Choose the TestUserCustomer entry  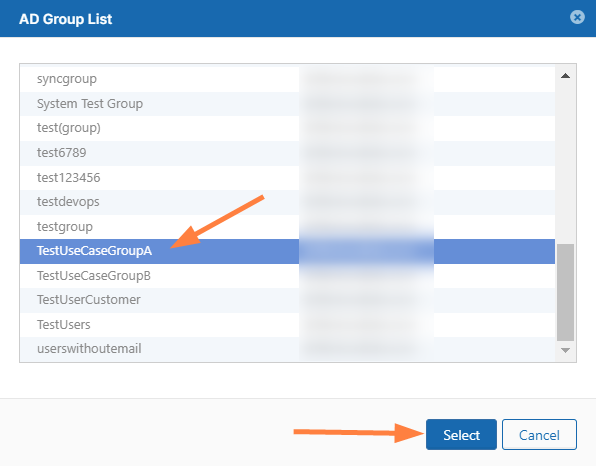287,300
